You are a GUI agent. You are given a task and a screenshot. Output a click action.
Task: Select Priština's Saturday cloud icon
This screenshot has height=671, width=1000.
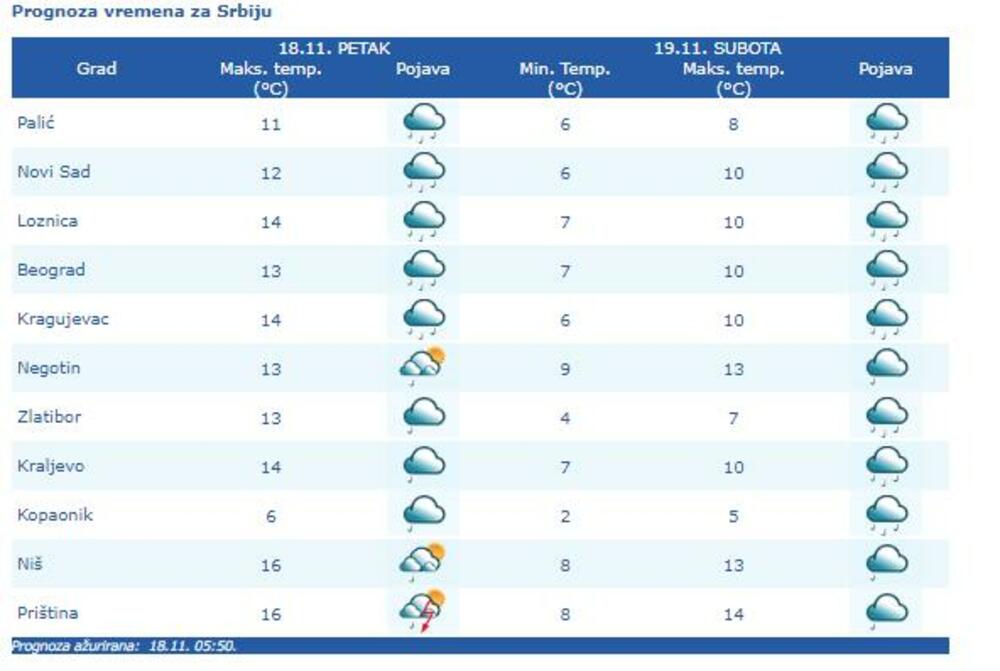pyautogui.click(x=886, y=611)
